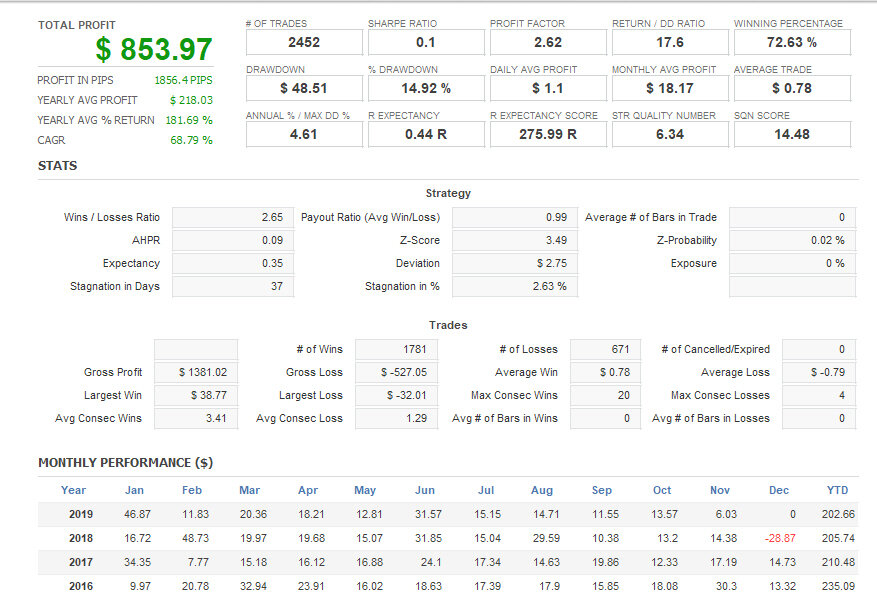This screenshot has height=616, width=877.
Task: Click the Deviation field showing $ 2.75
Action: [515, 263]
